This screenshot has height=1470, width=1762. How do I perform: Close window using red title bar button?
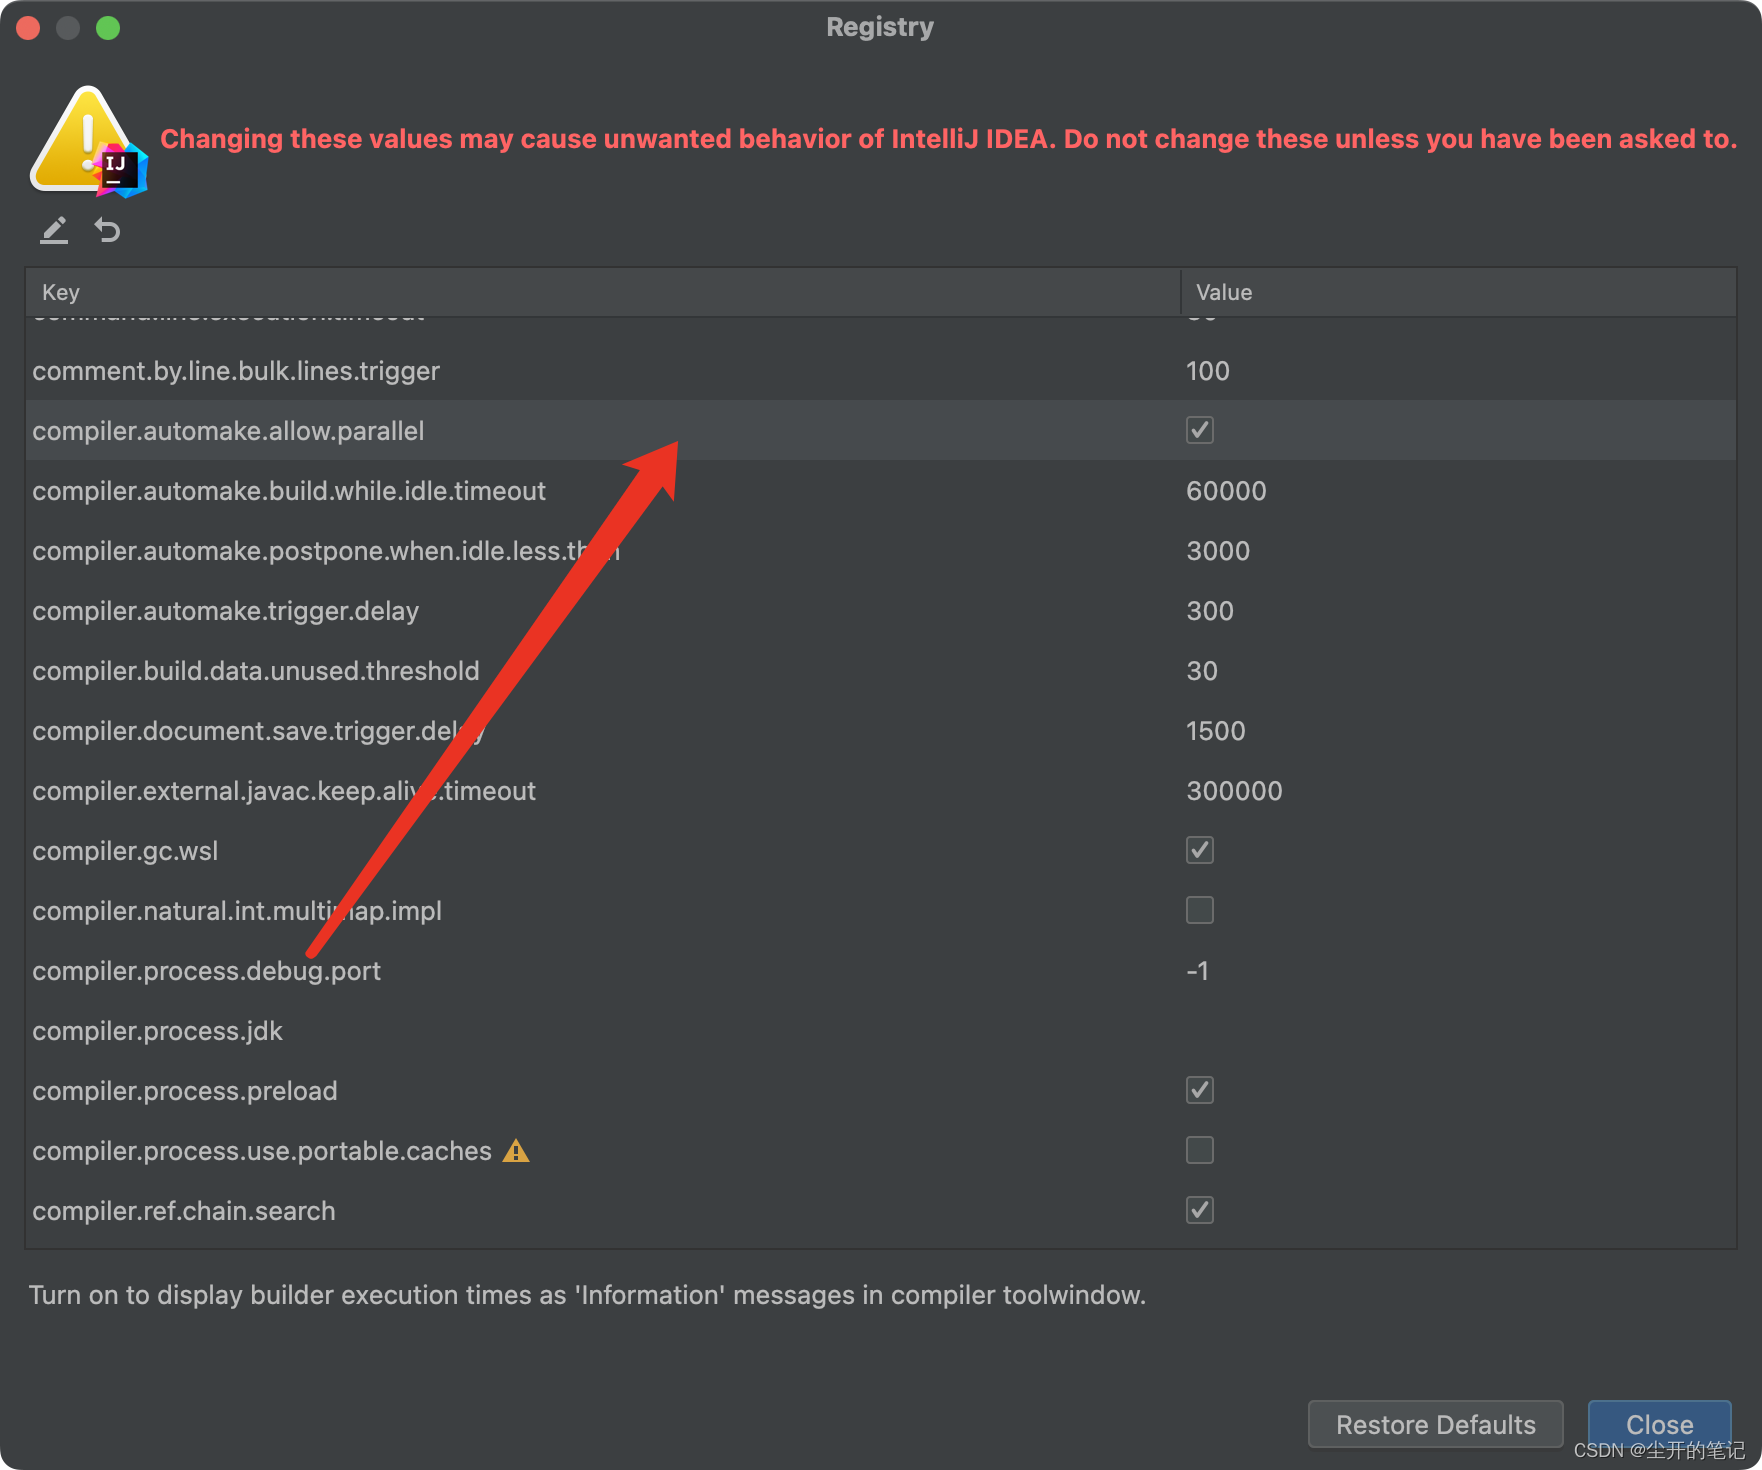point(28,28)
